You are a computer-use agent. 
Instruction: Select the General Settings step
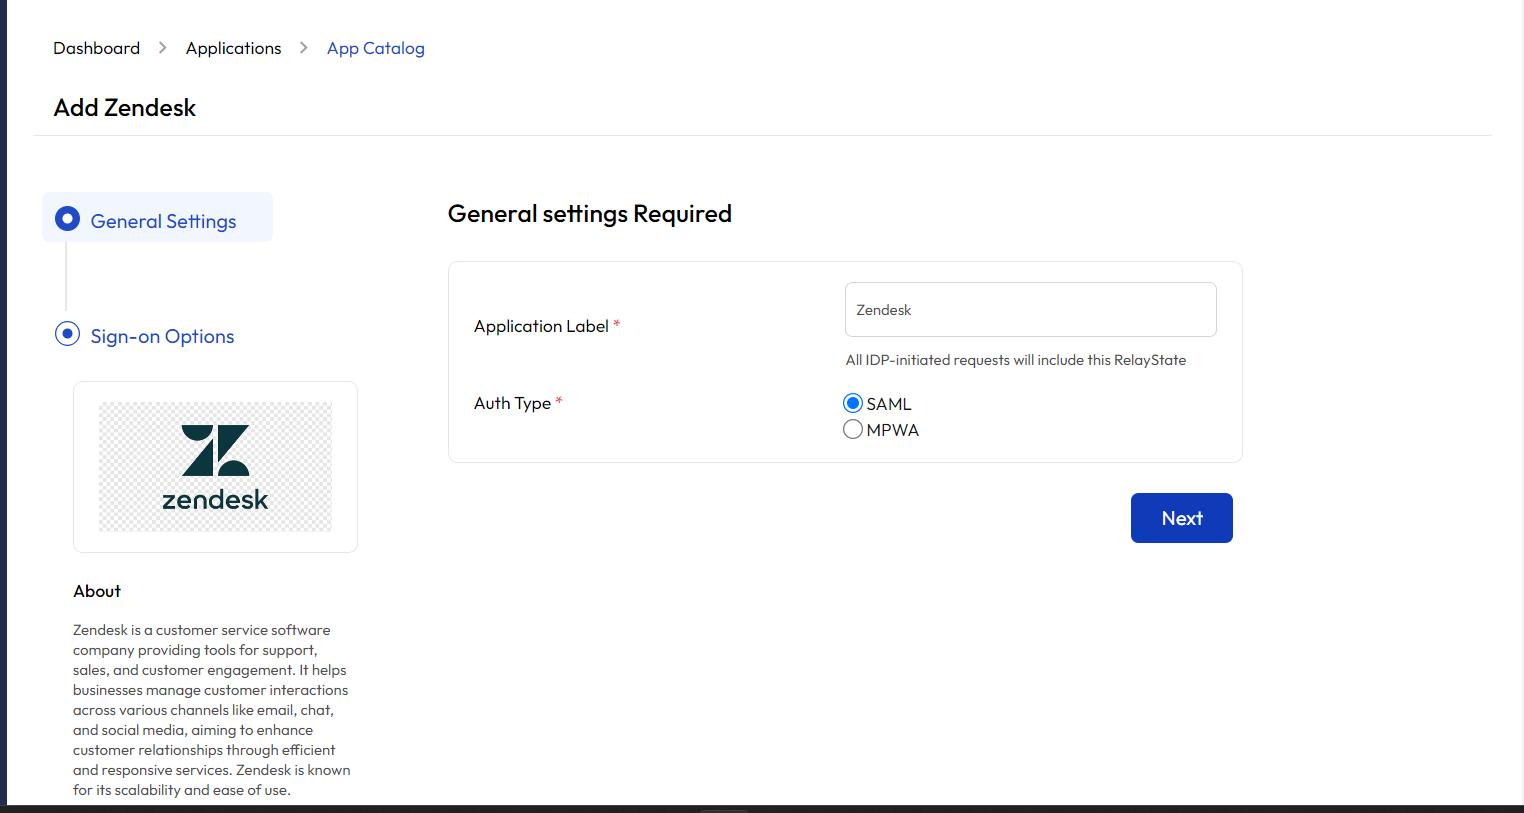click(157, 217)
